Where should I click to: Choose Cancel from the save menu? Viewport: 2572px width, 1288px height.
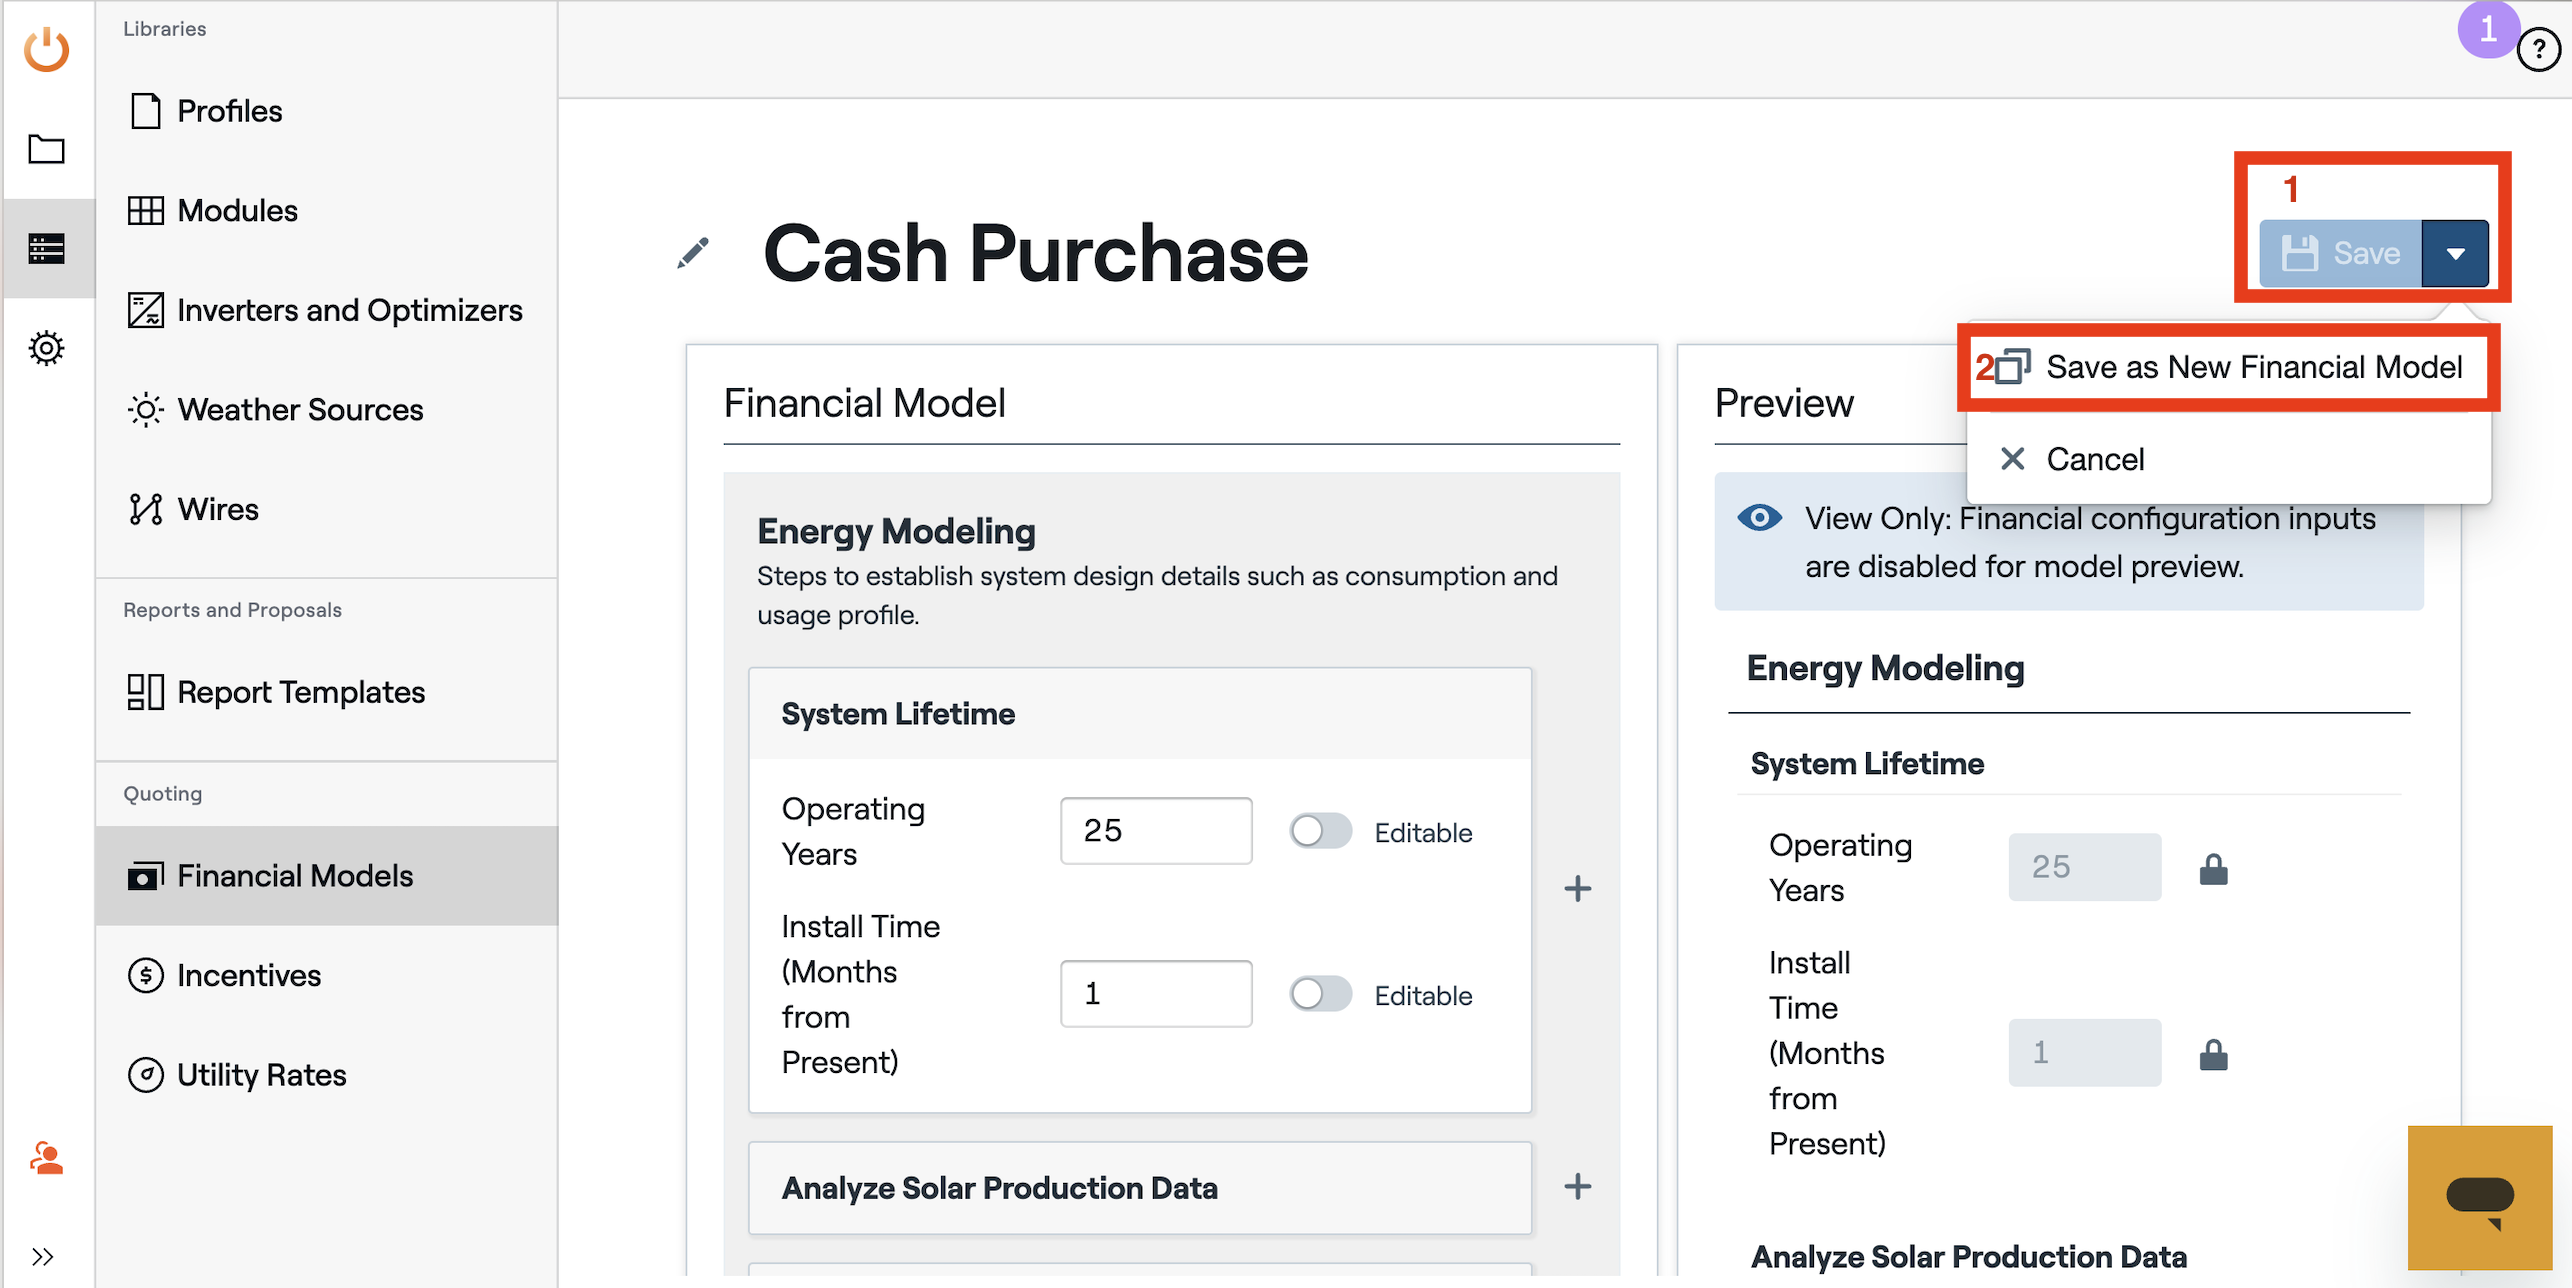2094,459
